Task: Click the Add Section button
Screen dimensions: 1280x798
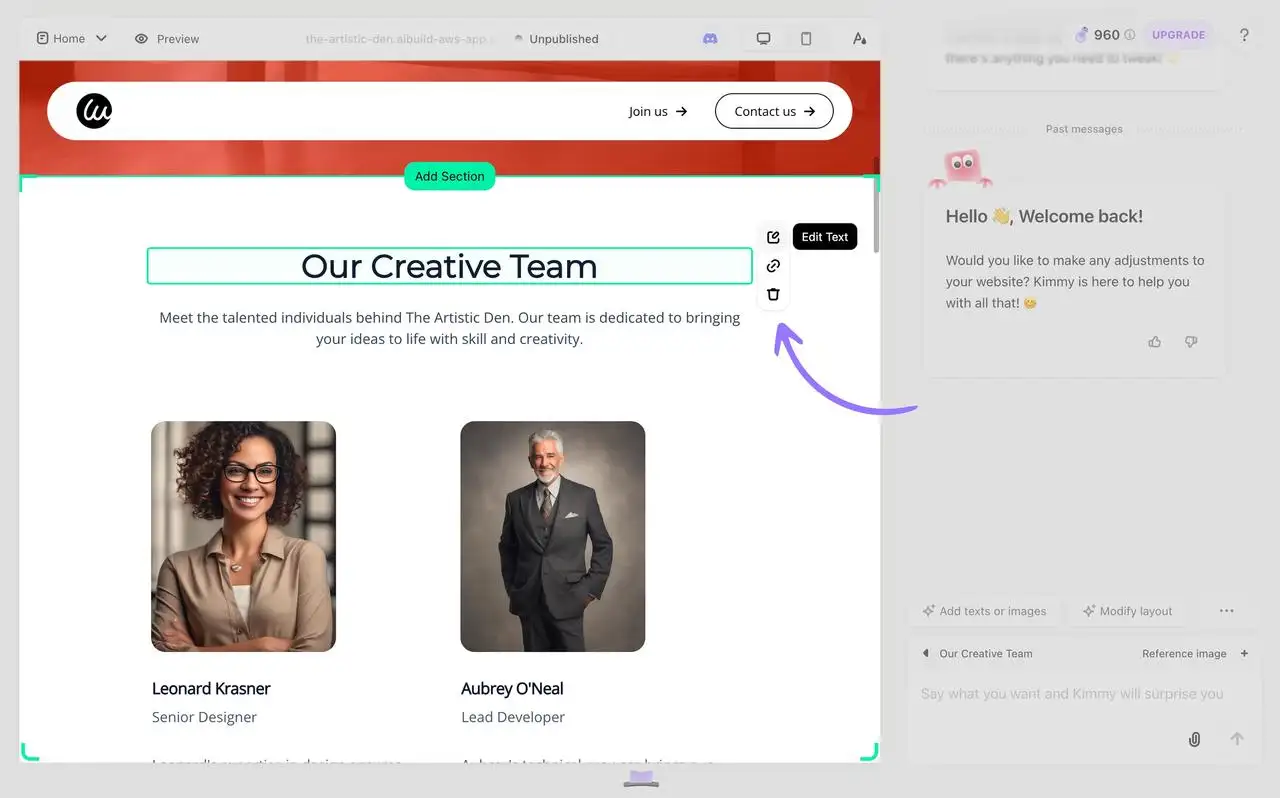Action: (449, 176)
